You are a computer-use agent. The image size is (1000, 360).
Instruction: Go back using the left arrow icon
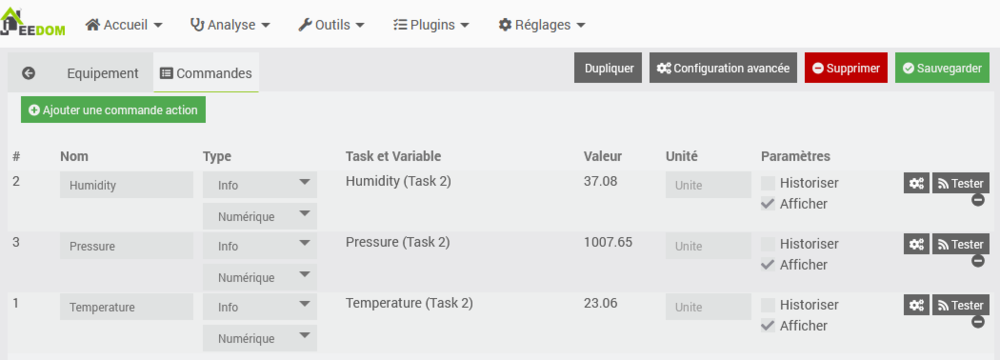click(x=28, y=73)
